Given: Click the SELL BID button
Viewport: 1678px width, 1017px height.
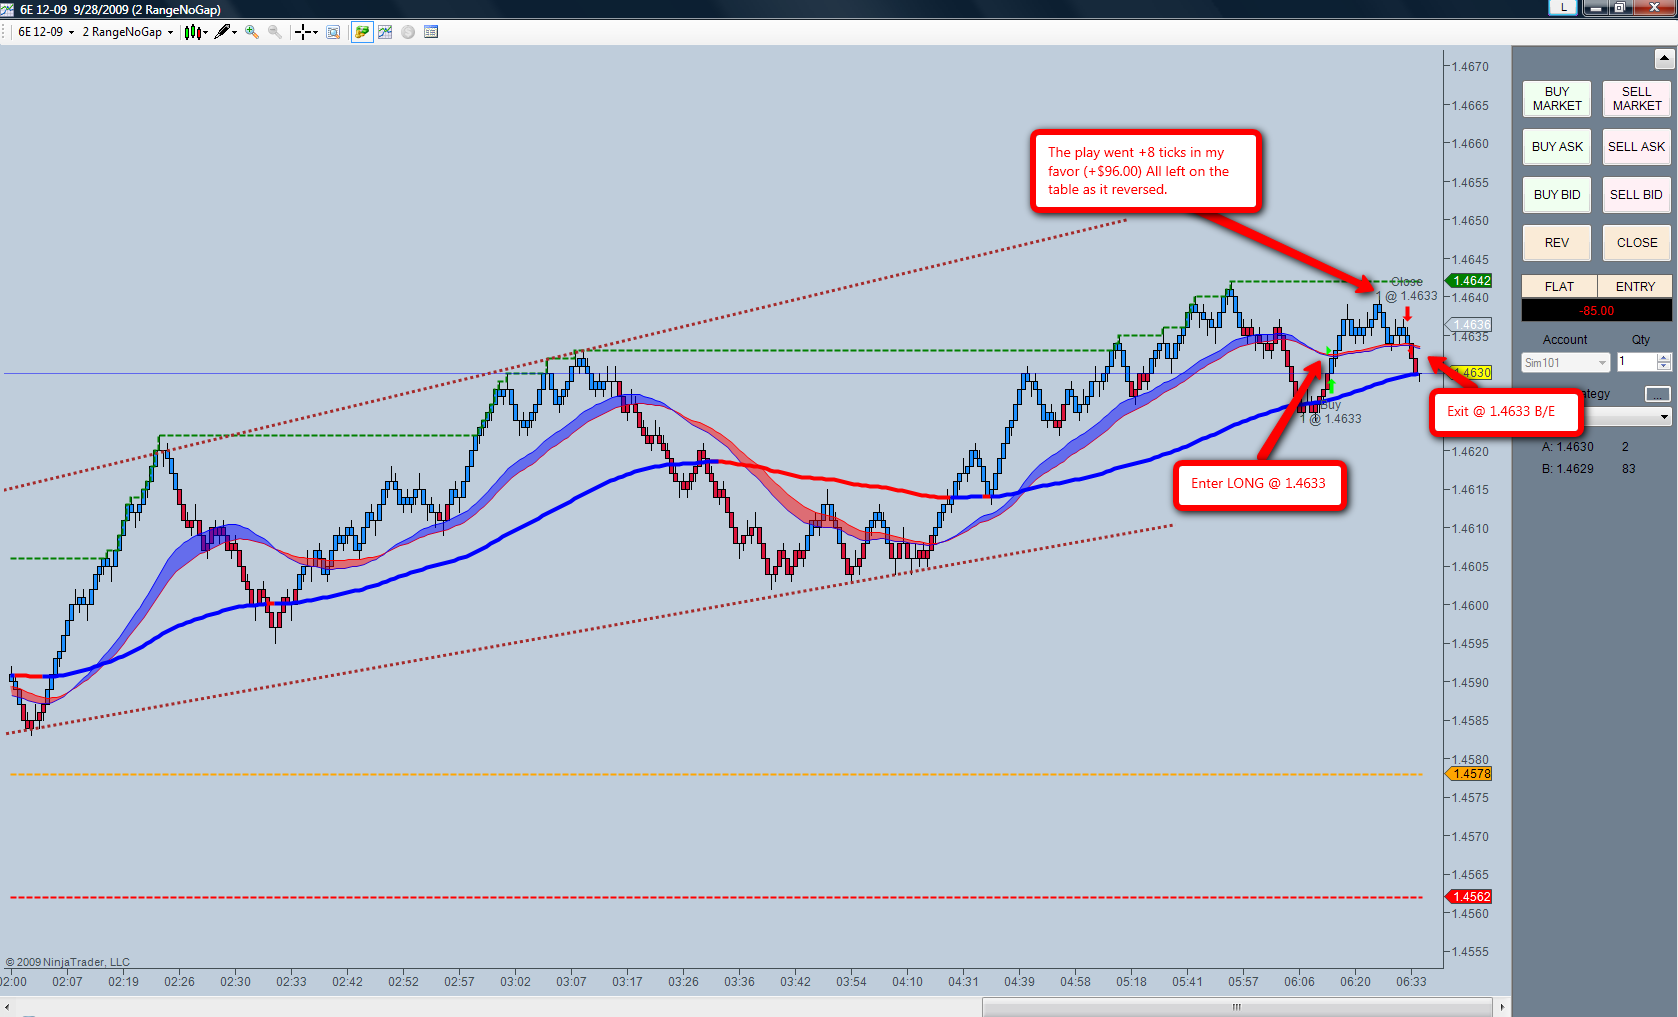Looking at the screenshot, I should 1636,195.
